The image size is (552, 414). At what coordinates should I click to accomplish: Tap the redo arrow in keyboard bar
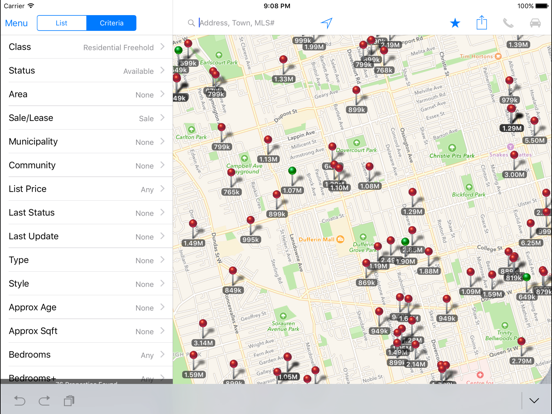(44, 401)
